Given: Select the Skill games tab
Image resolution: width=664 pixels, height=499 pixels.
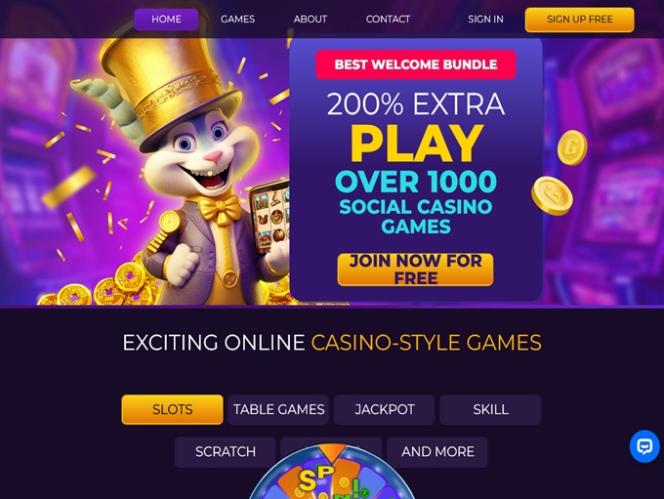Looking at the screenshot, I should coord(490,410).
